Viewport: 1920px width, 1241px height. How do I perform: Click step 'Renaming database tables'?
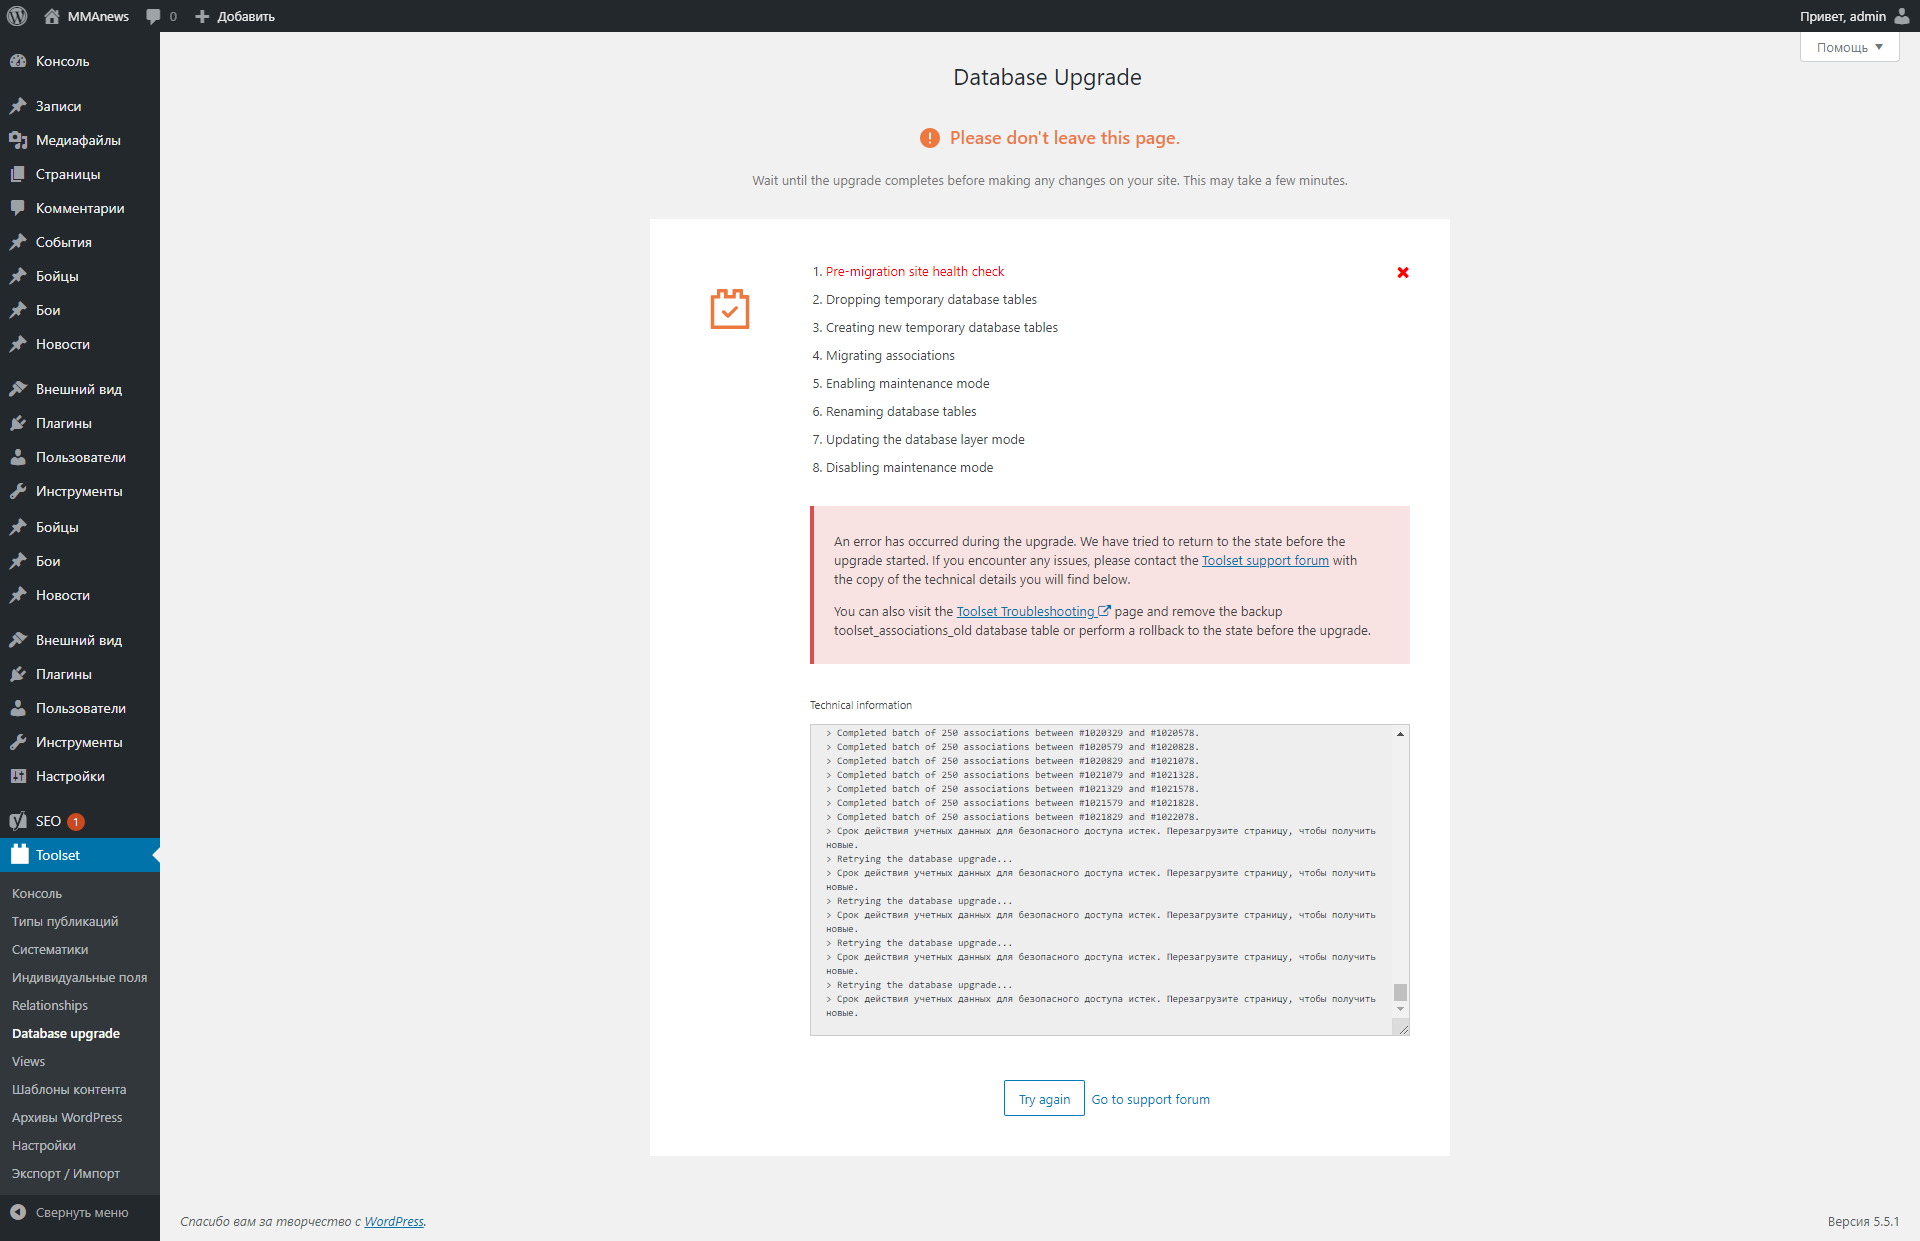tap(901, 411)
